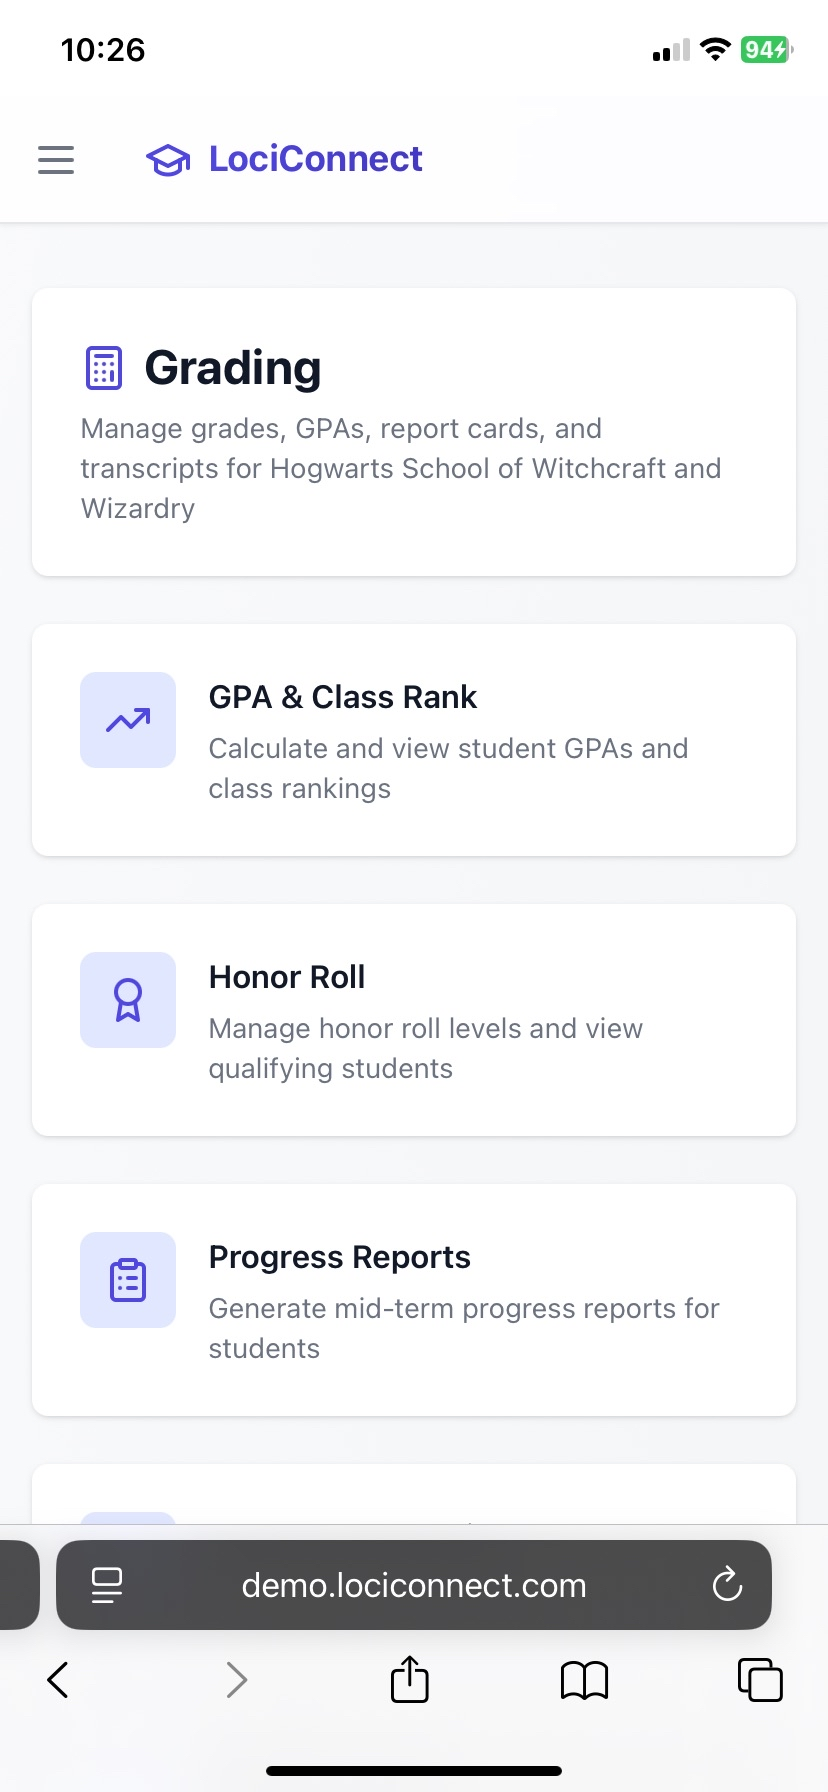This screenshot has height=1792, width=828.
Task: Click the GPA trend arrow icon
Action: point(128,720)
